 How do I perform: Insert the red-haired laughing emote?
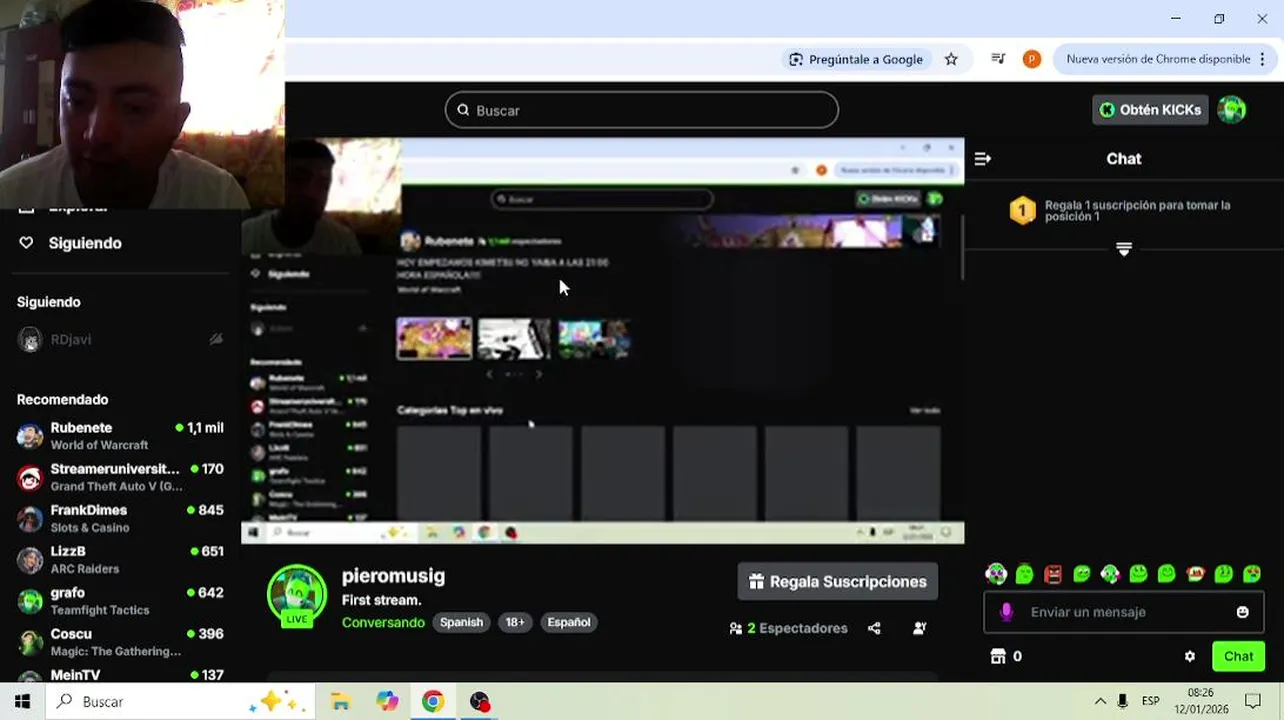pos(1195,574)
